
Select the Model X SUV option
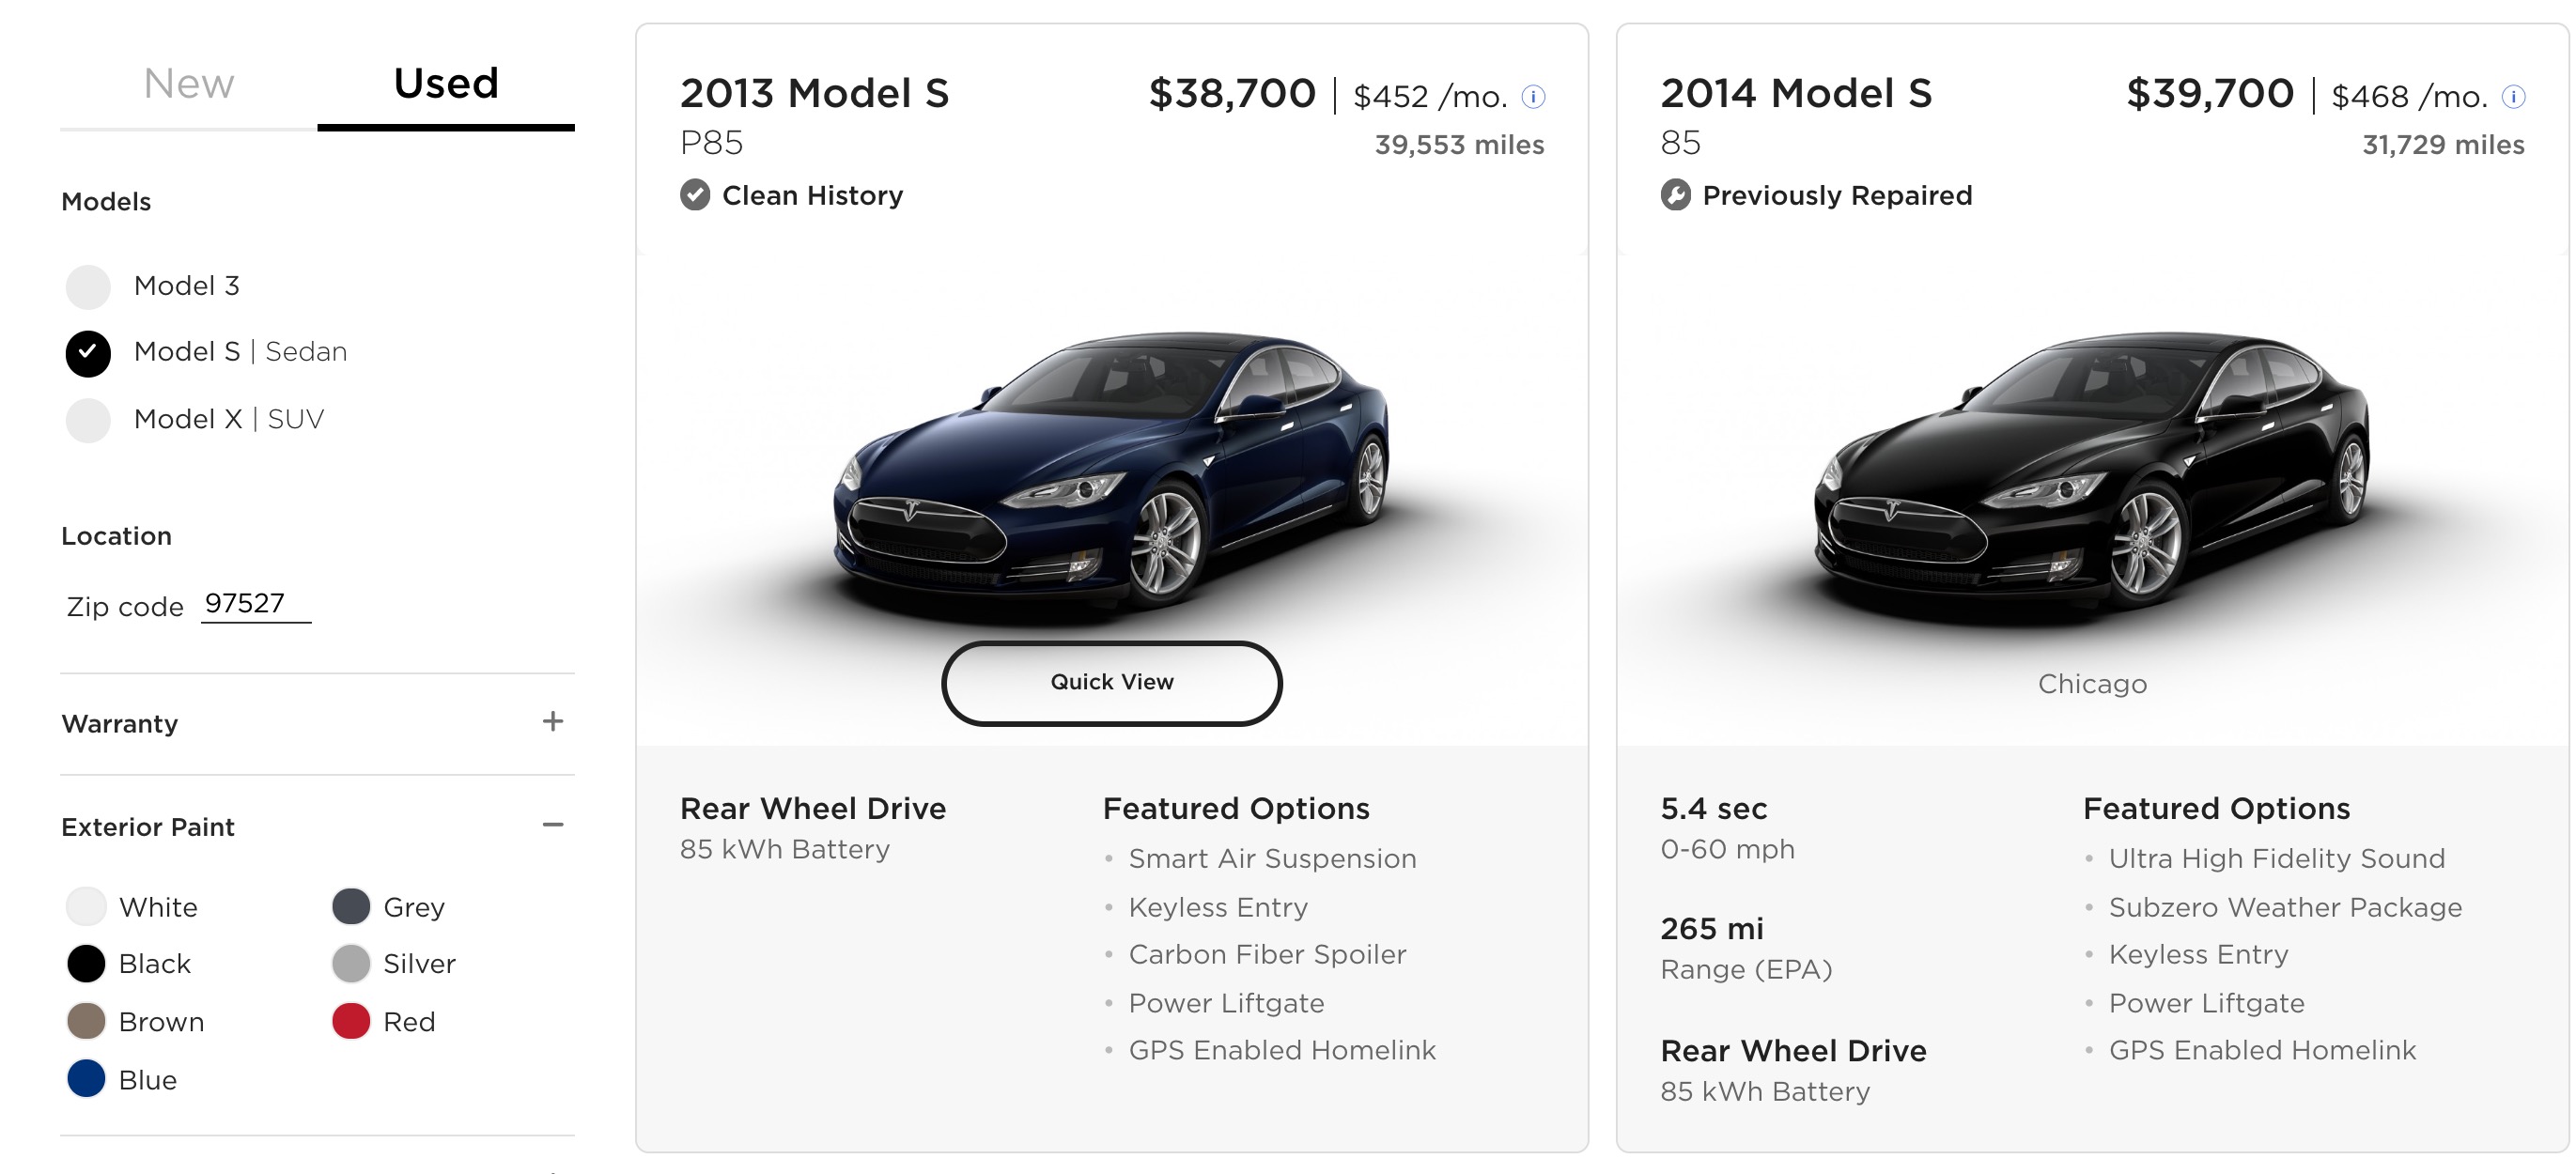[x=88, y=420]
